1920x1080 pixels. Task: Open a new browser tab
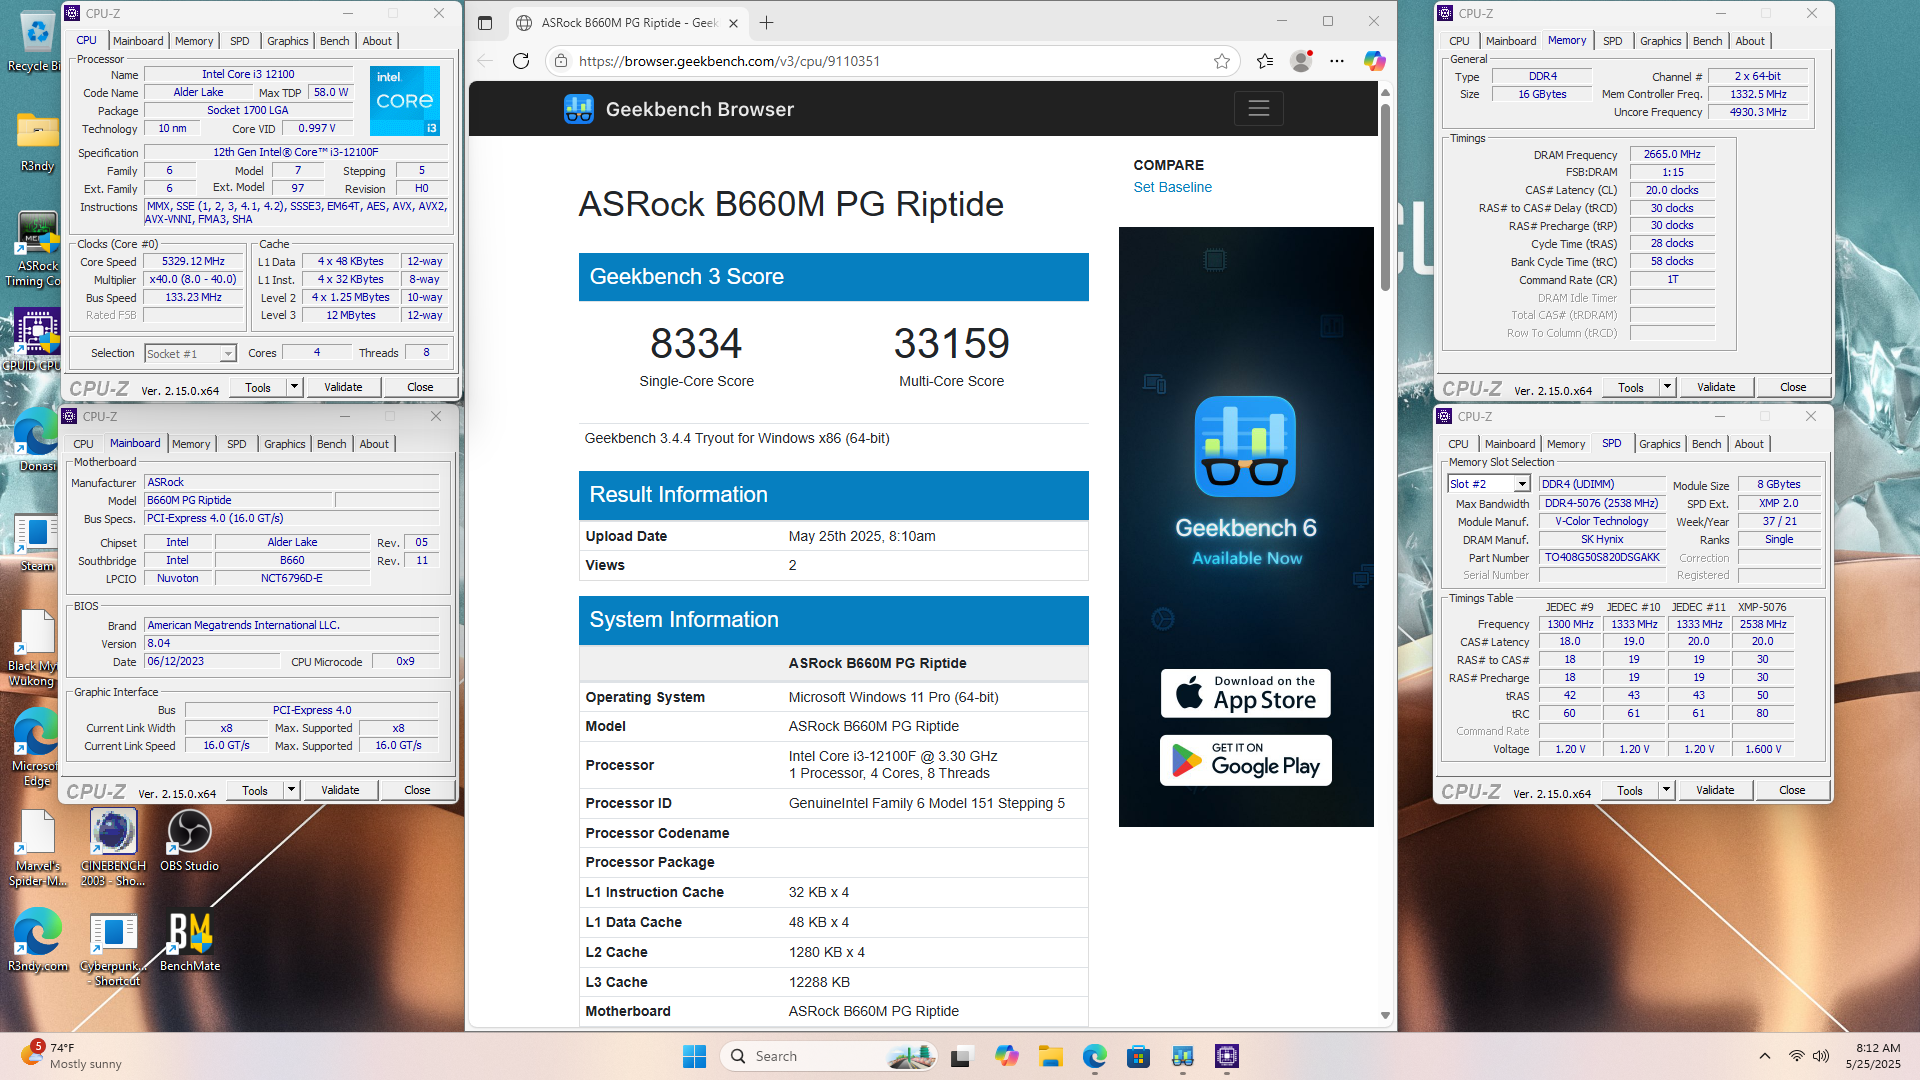click(767, 22)
